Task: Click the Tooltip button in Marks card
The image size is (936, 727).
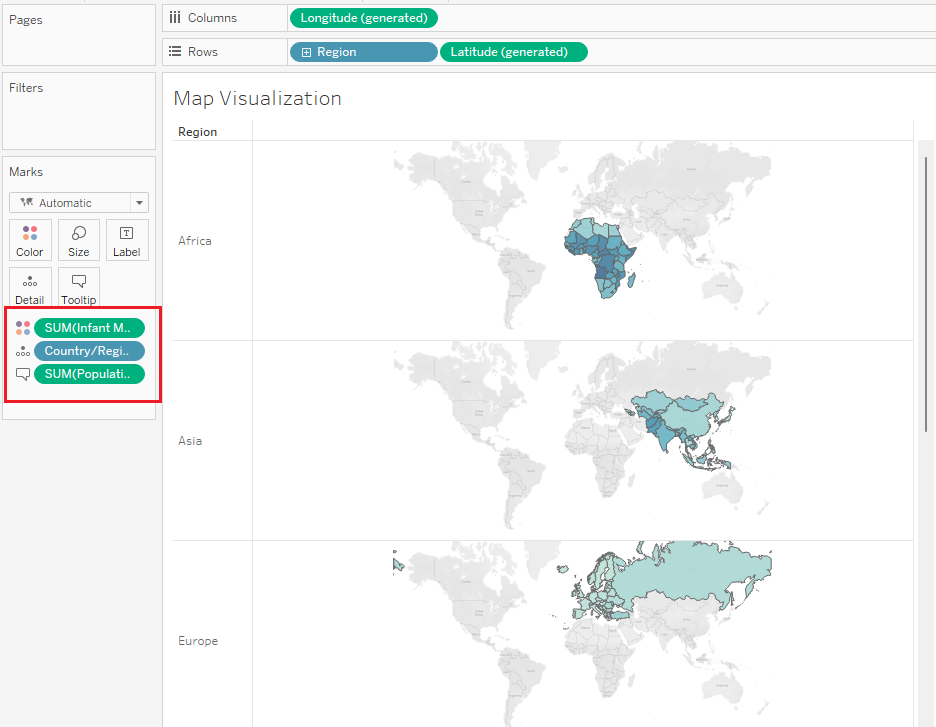Action: (x=79, y=288)
